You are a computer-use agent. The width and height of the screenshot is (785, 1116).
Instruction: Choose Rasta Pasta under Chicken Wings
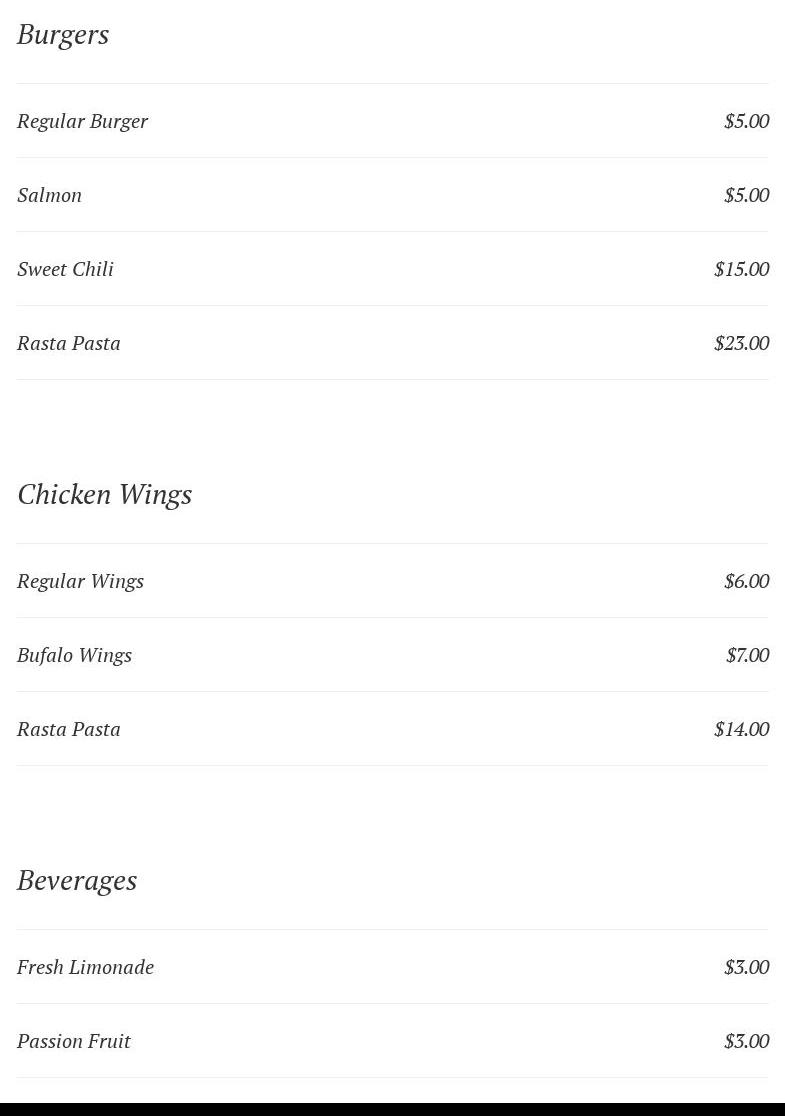[68, 729]
